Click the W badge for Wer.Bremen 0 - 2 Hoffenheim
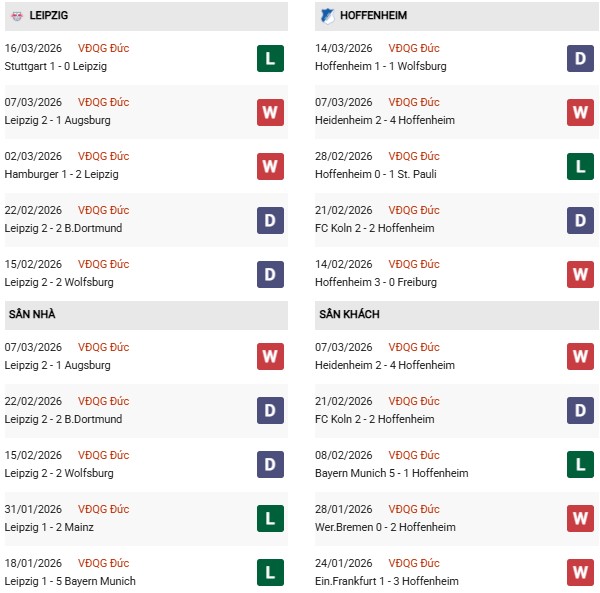This screenshot has height=593, width=600. point(581,519)
